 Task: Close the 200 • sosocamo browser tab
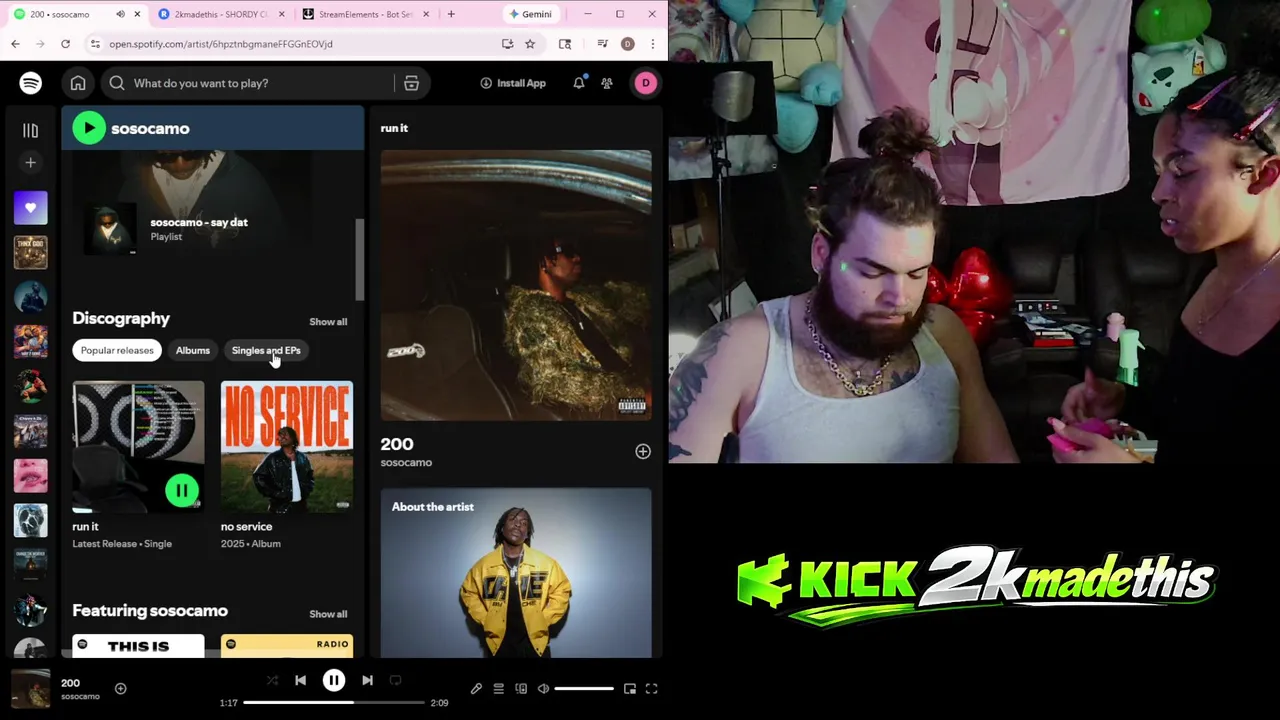[x=137, y=14]
